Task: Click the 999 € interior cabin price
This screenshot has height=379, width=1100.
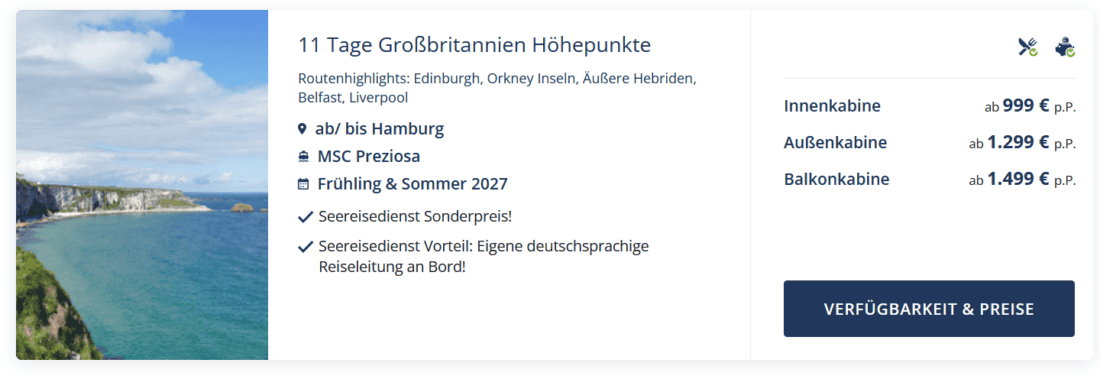Action: click(x=1026, y=106)
